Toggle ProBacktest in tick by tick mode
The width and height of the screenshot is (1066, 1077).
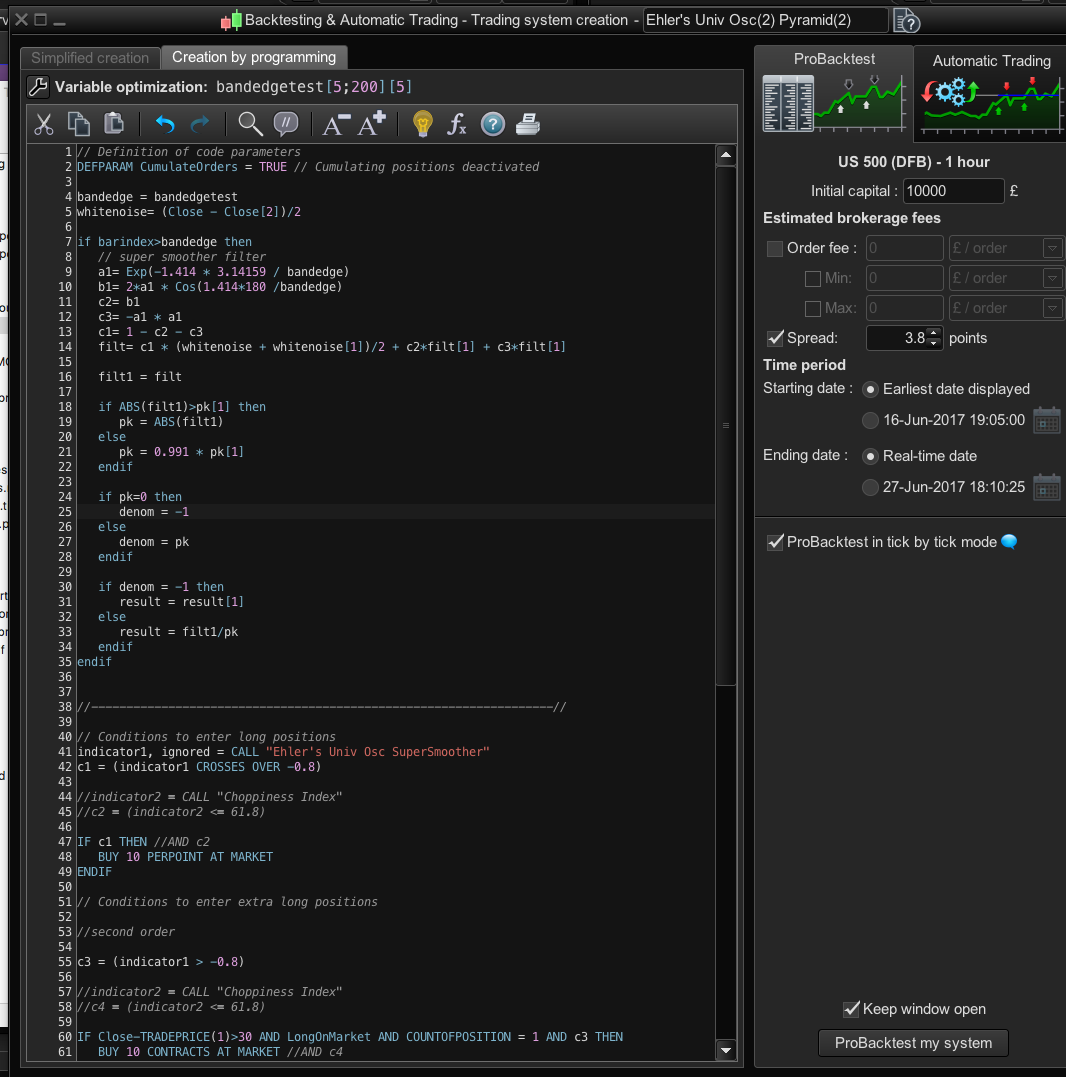tap(775, 542)
